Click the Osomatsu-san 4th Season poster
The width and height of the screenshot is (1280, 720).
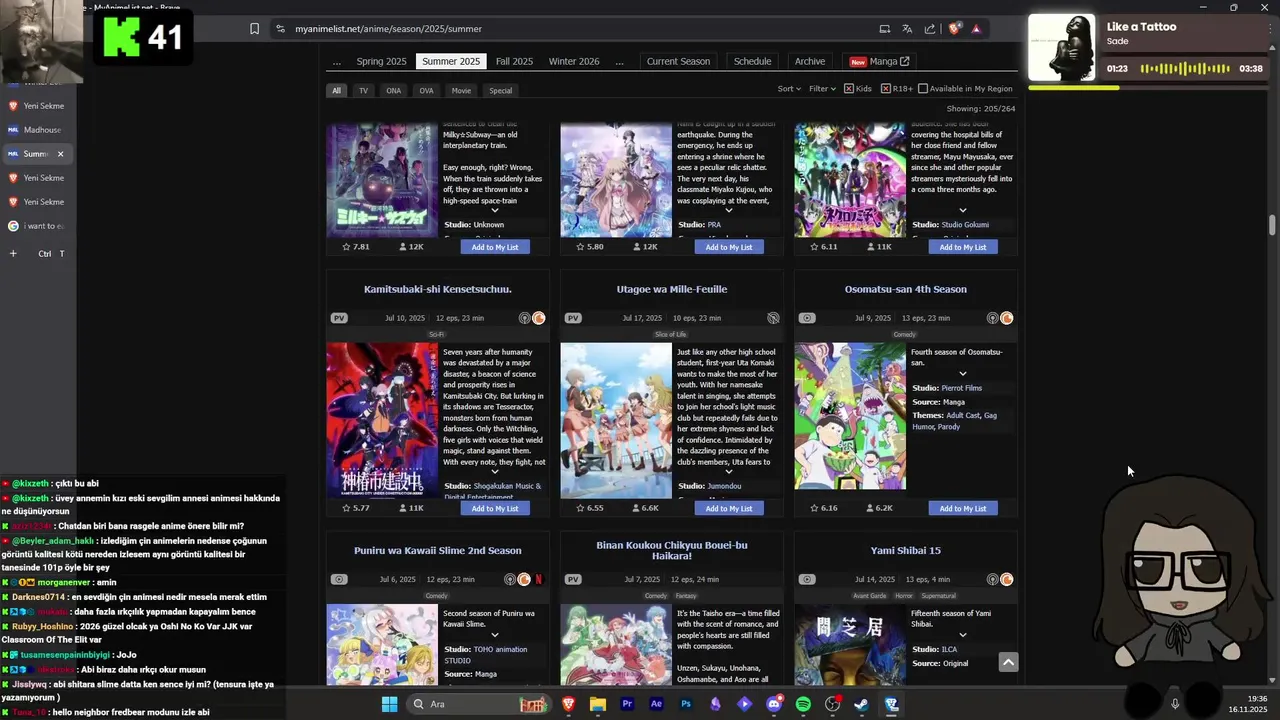850,416
